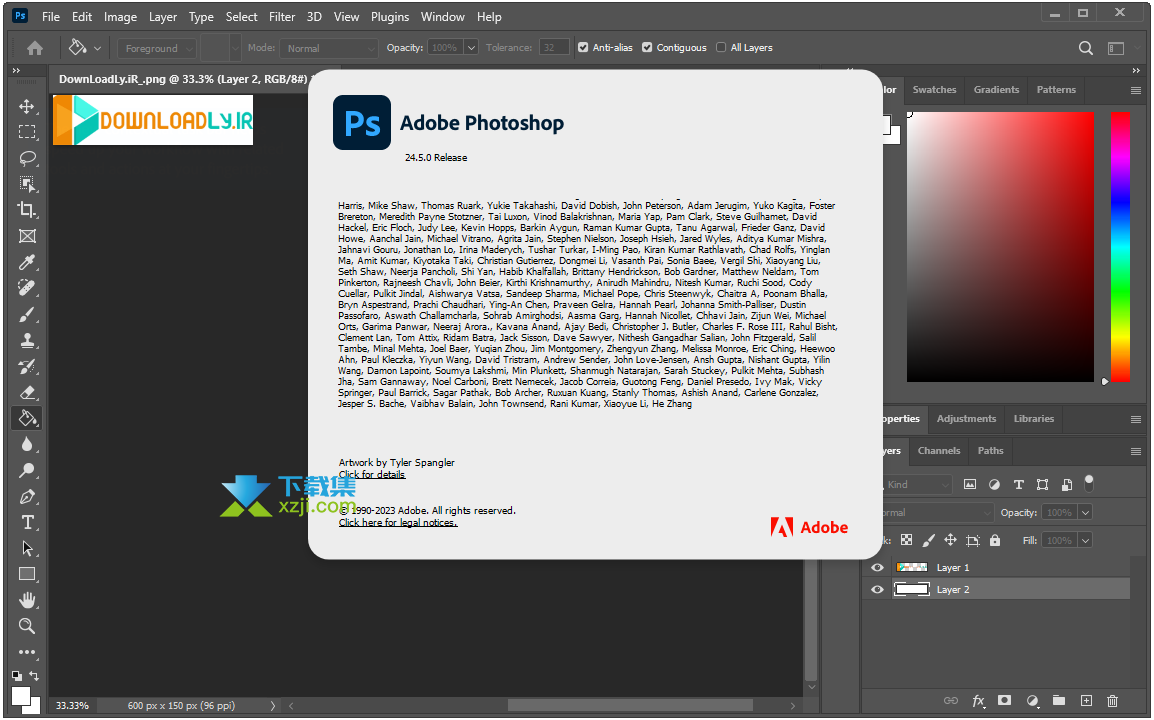Open the tool preset picker arrow
This screenshot has width=1154, height=720.
[97, 49]
